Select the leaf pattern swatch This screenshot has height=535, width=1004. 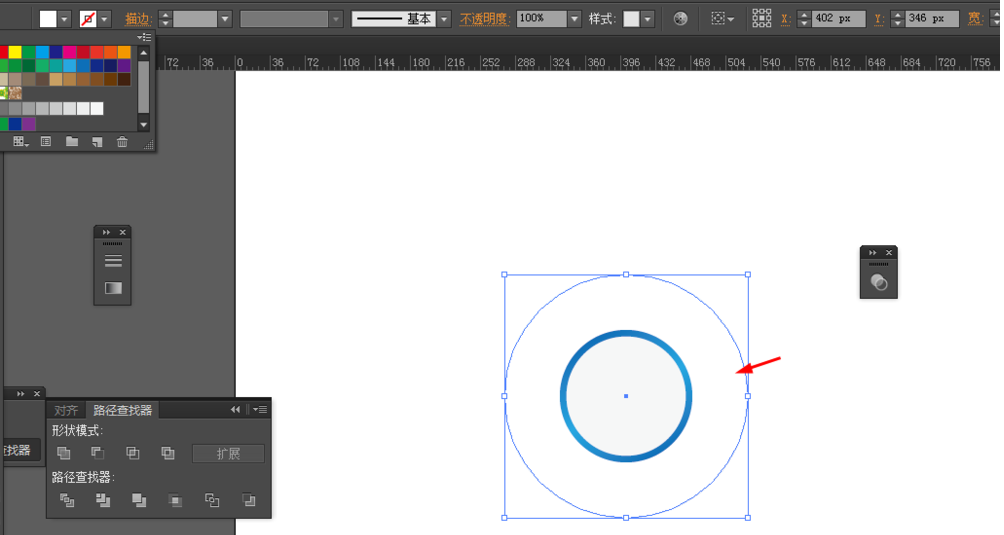[4, 93]
